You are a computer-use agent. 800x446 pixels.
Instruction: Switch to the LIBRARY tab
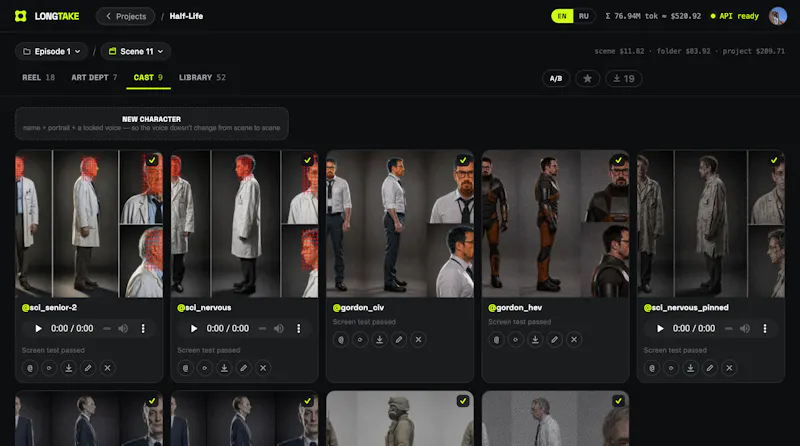(x=202, y=78)
